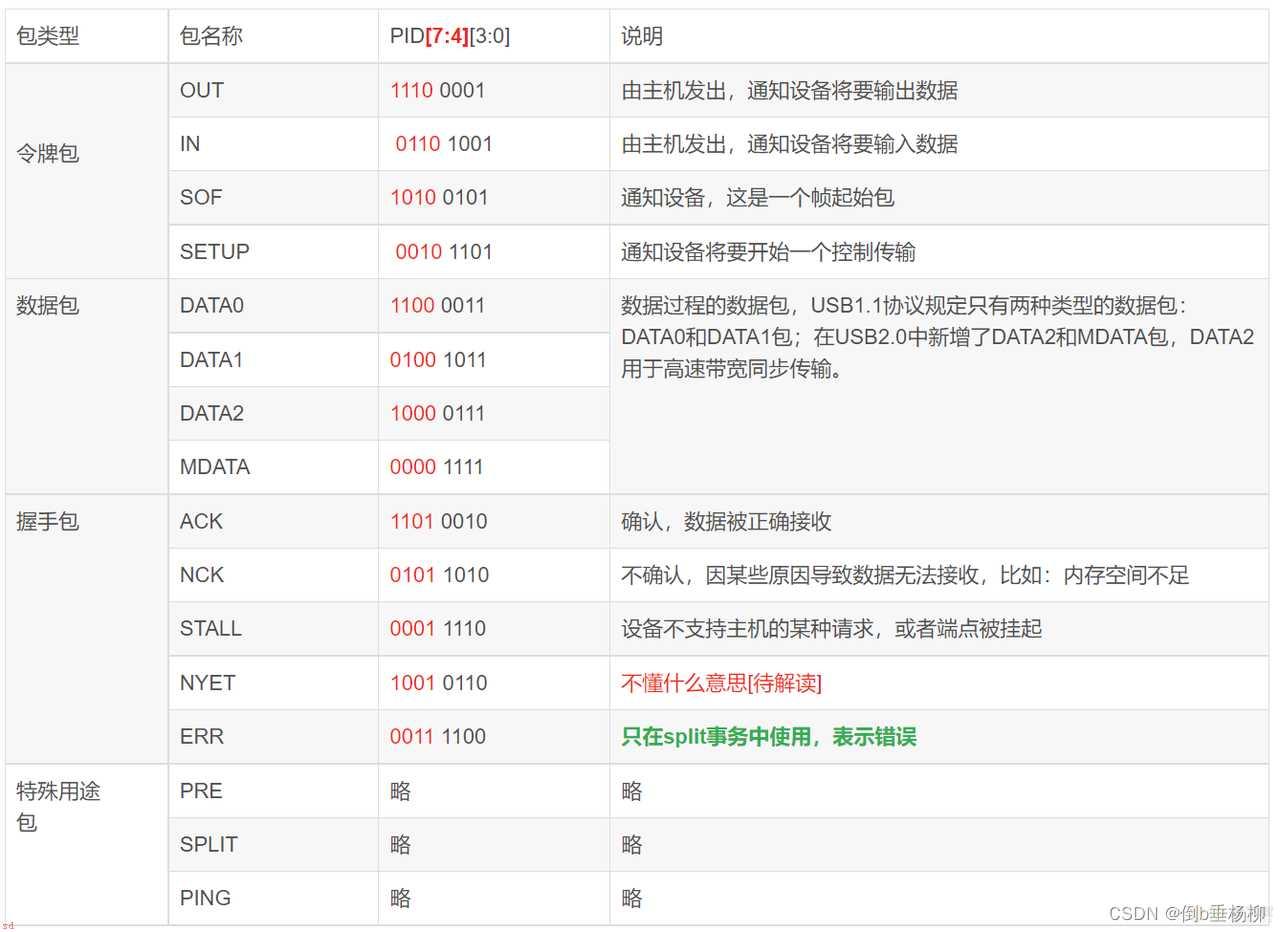Click PID value 0101 1010
This screenshot has height=932, width=1280.
coord(439,575)
